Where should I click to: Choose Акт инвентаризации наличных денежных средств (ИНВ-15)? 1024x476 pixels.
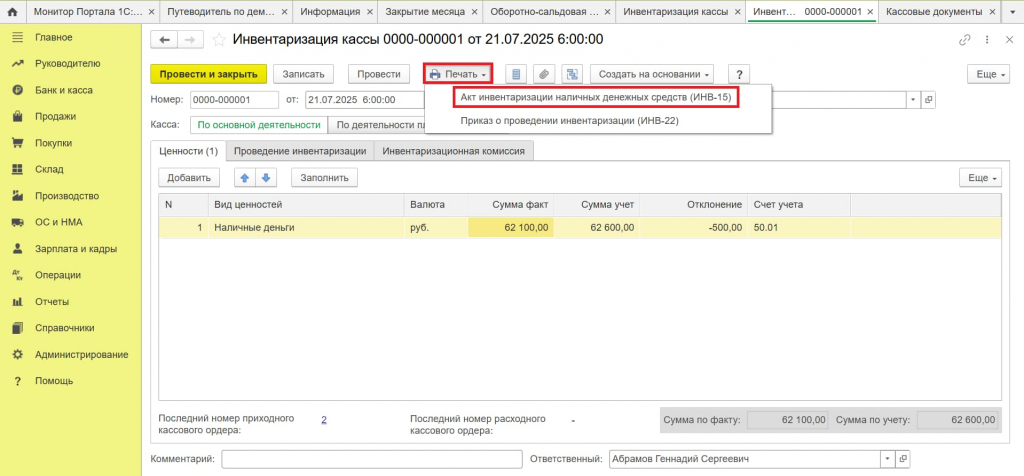click(595, 97)
